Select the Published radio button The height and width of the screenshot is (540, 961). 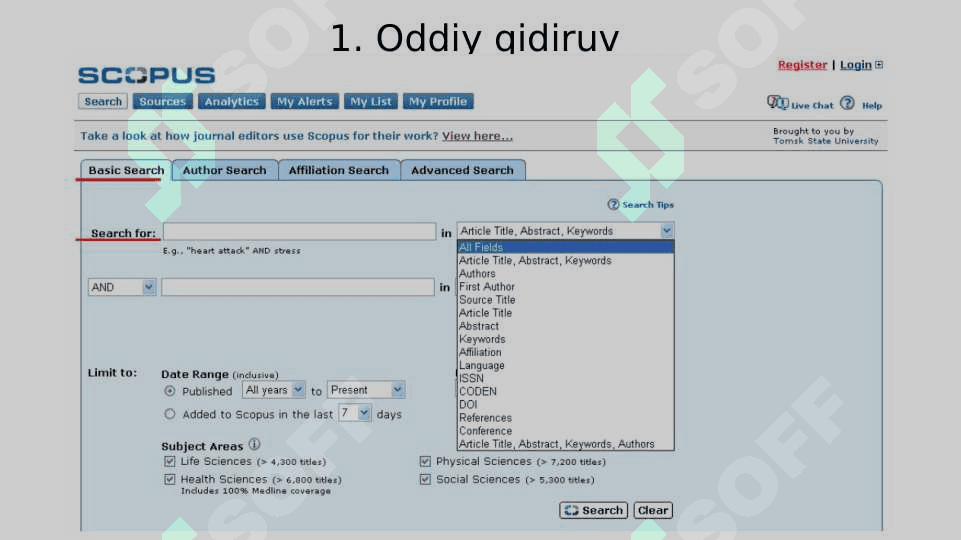170,391
